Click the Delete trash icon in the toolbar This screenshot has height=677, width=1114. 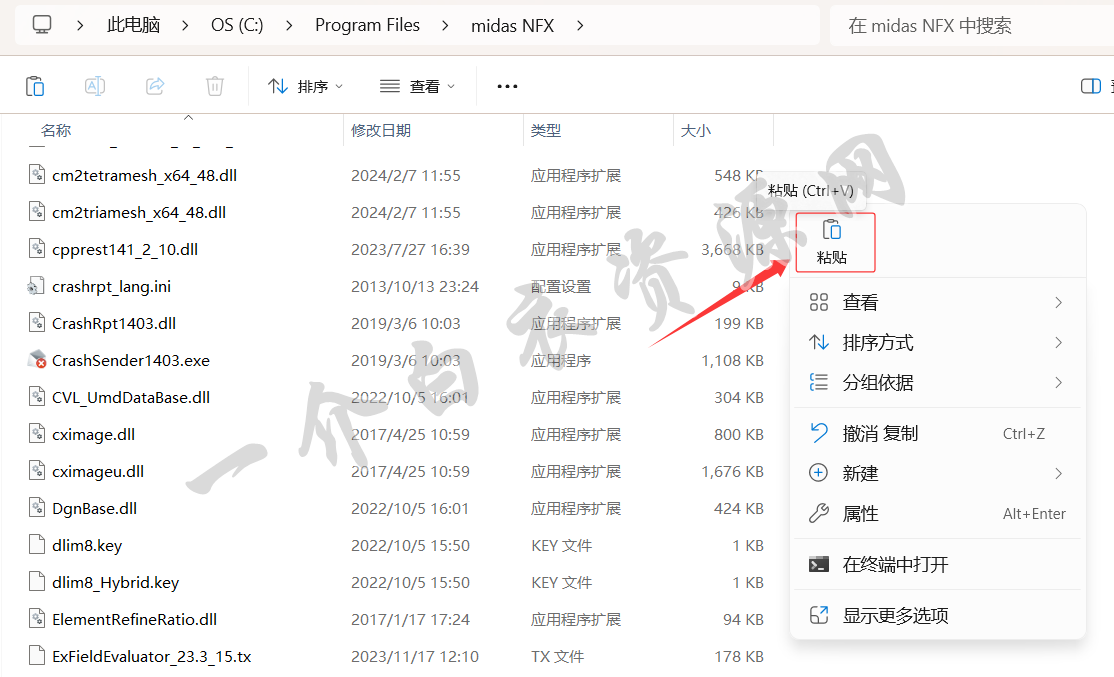[215, 86]
